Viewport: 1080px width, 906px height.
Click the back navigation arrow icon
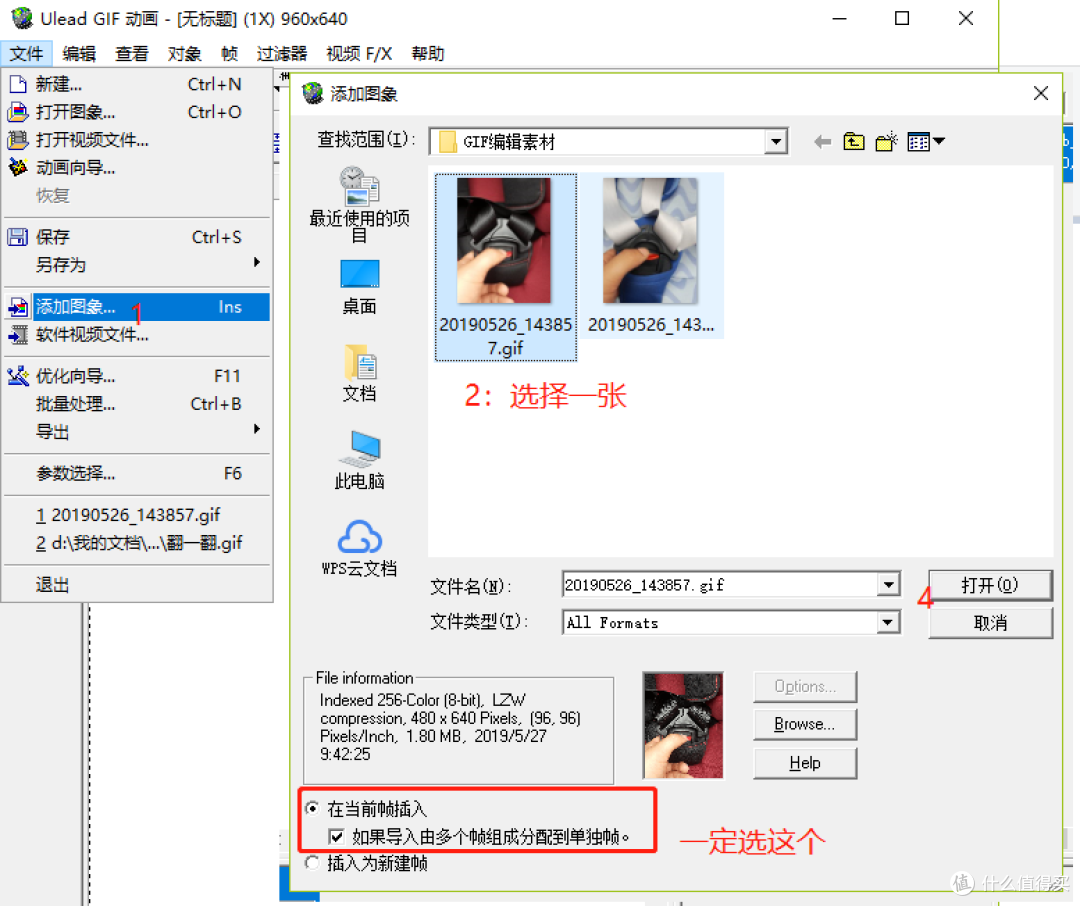pos(821,141)
